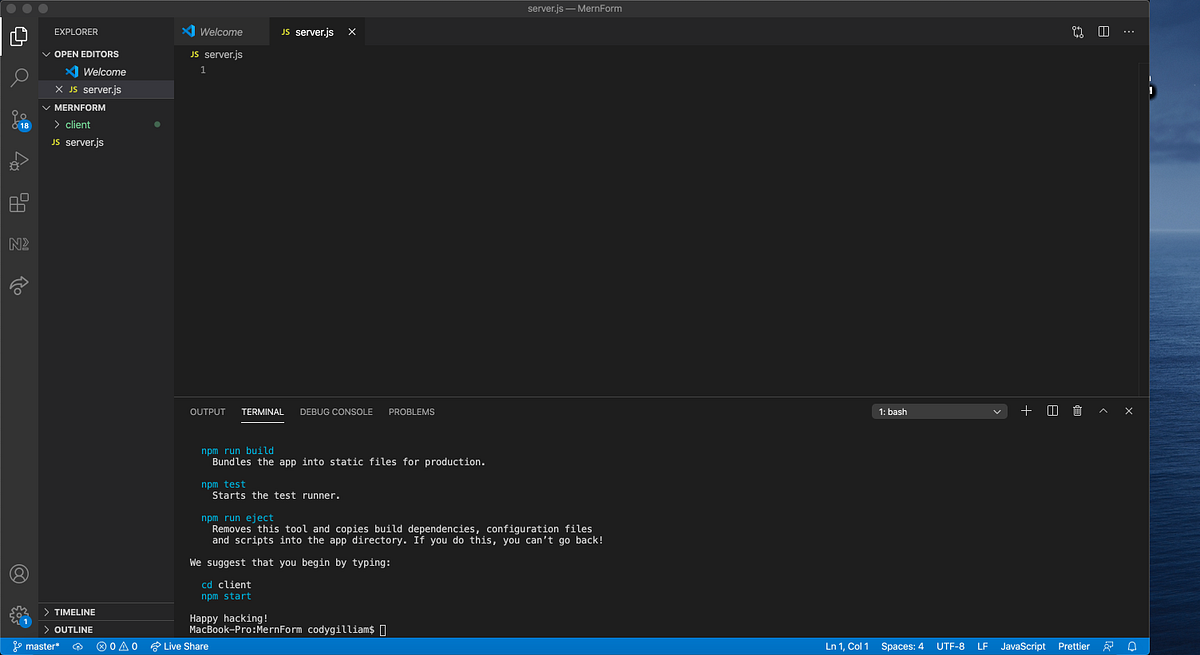Viewport: 1200px width, 655px height.
Task: Close server.js in Open Editors list
Action: (59, 90)
